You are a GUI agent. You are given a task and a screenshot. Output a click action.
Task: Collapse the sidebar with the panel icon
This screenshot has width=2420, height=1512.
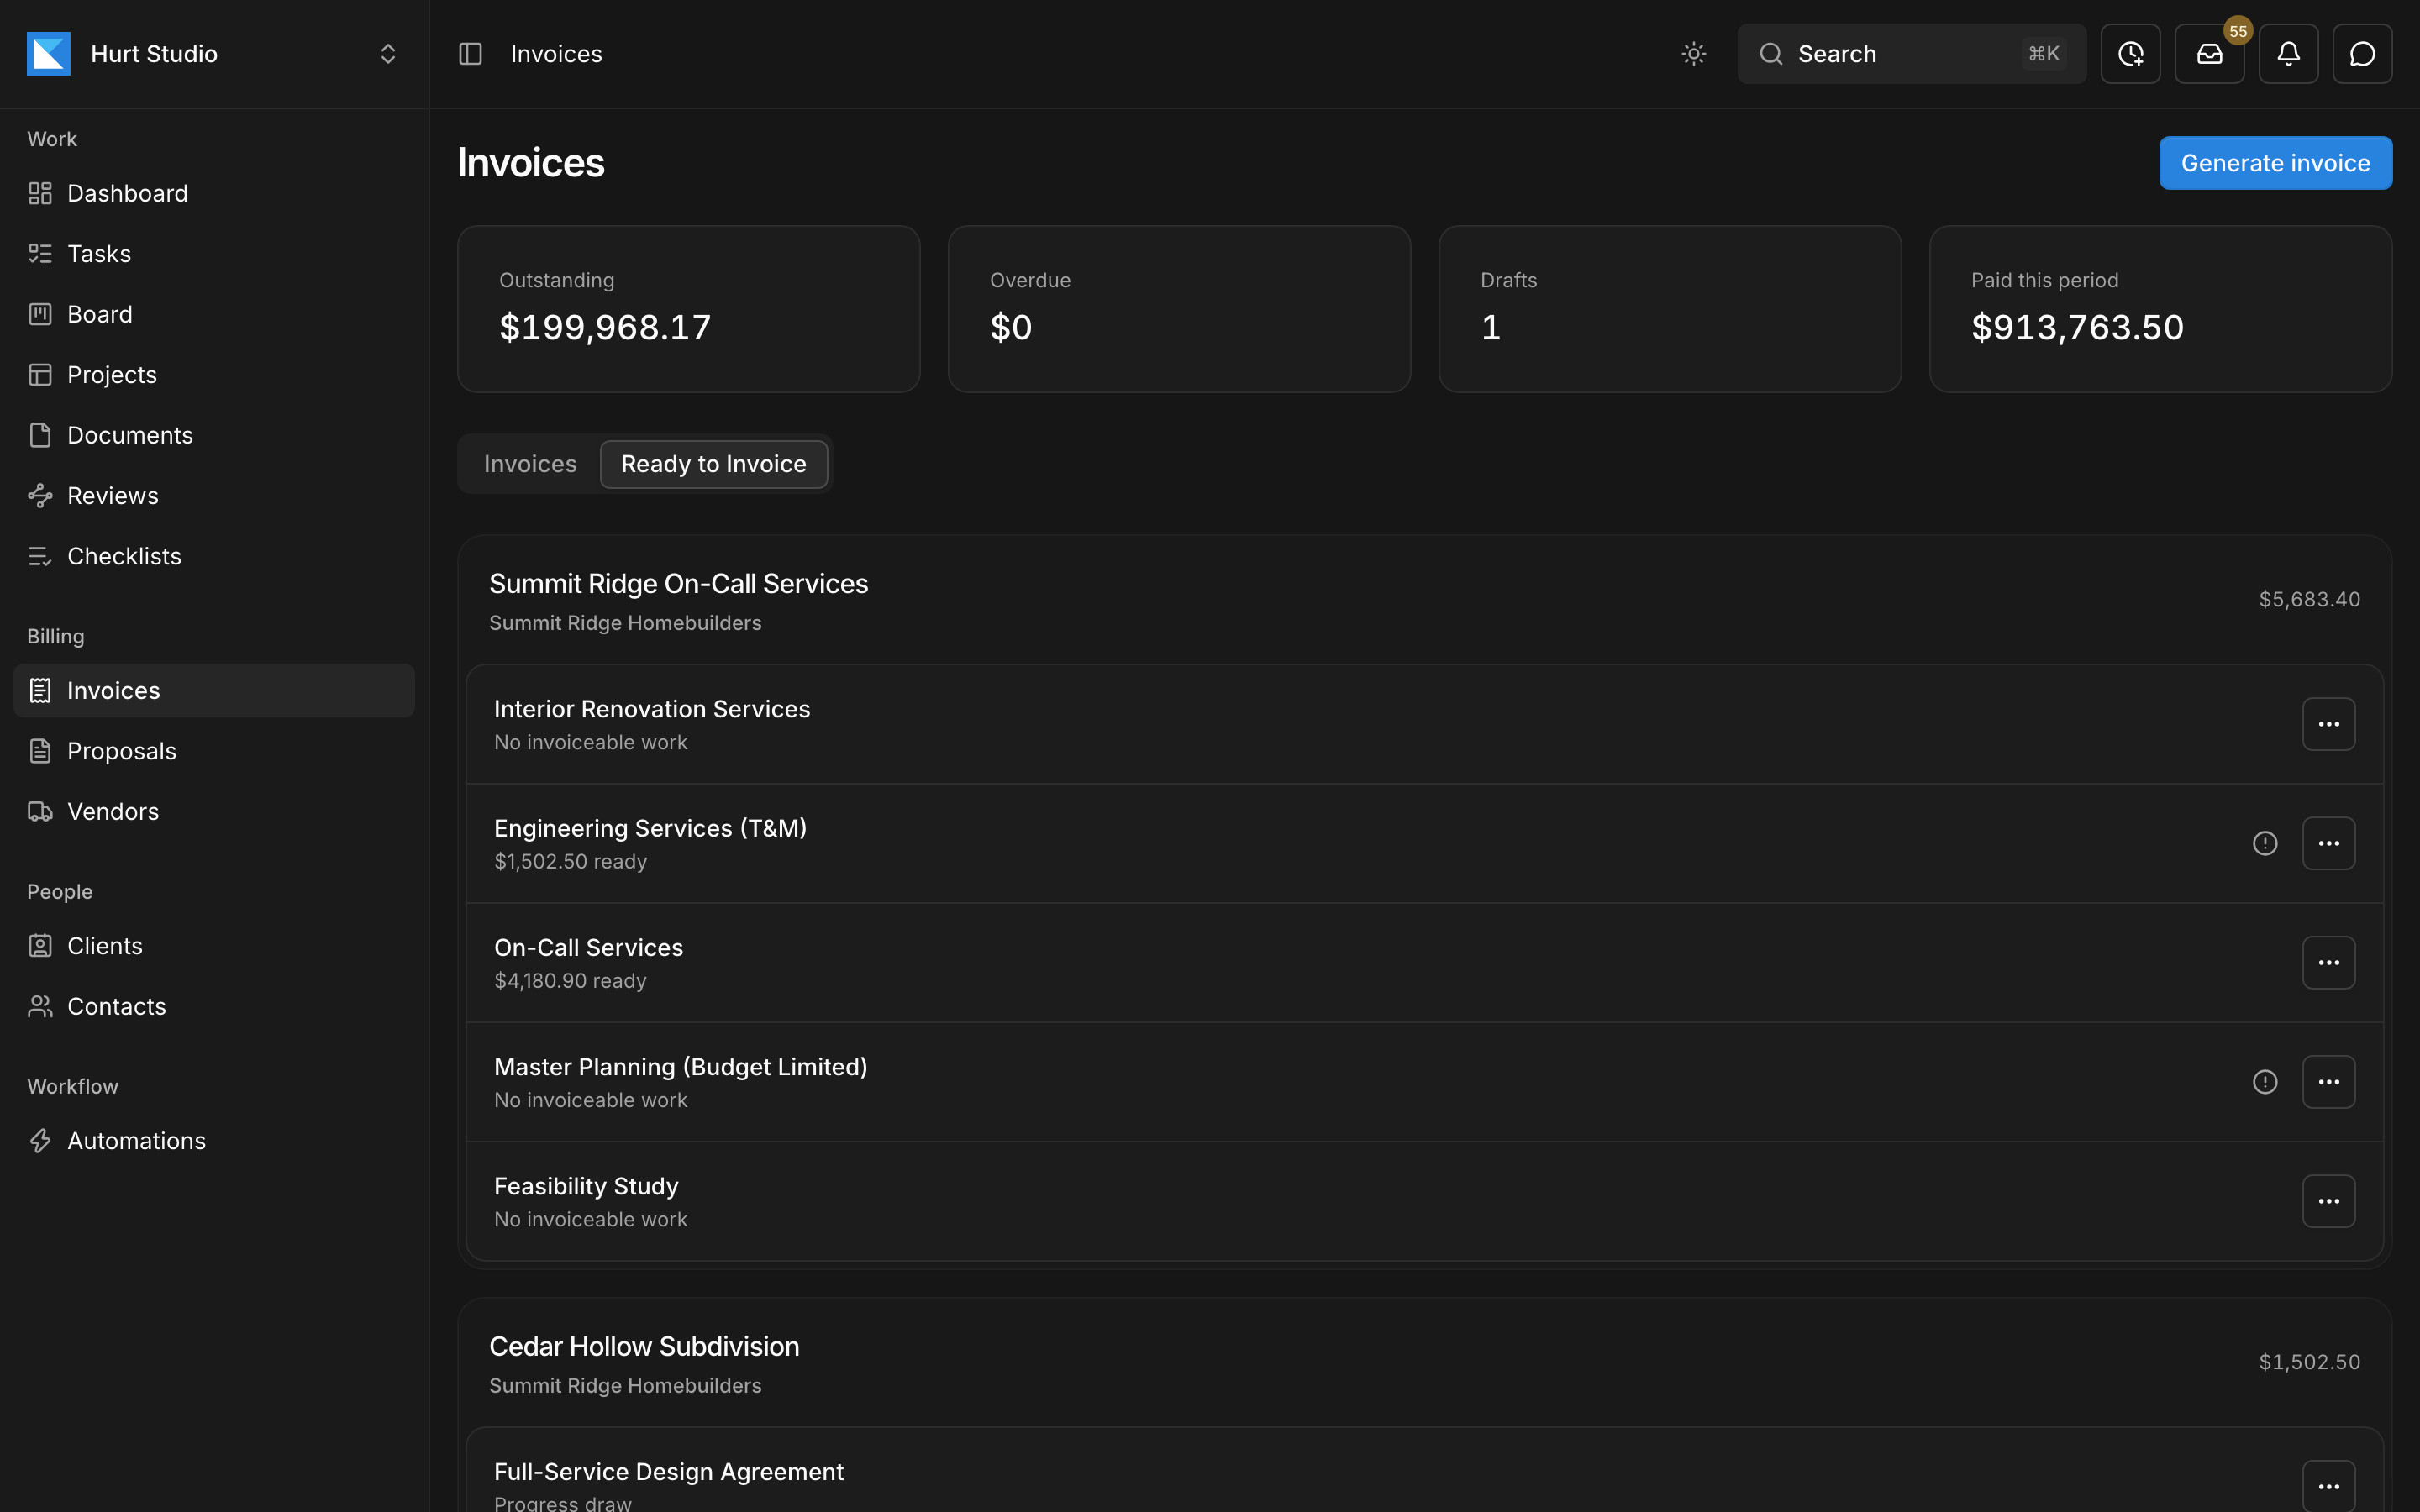[x=470, y=54]
